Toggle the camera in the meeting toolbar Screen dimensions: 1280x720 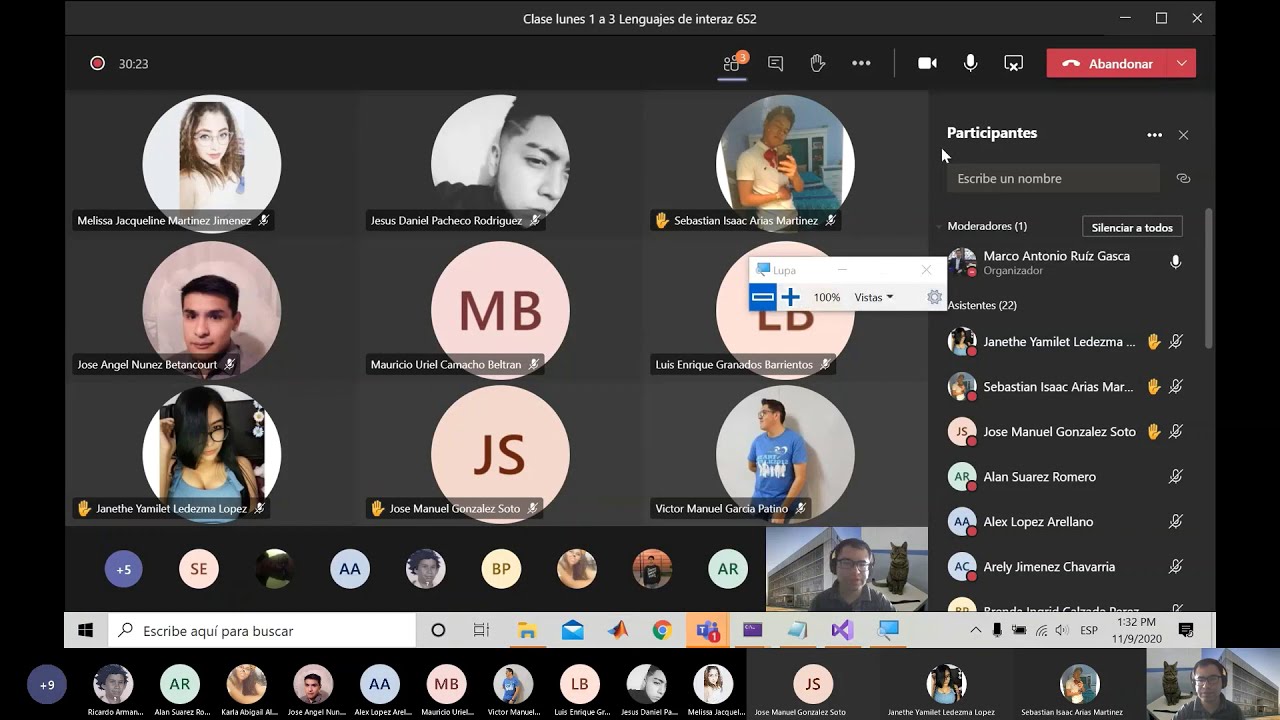coord(927,63)
